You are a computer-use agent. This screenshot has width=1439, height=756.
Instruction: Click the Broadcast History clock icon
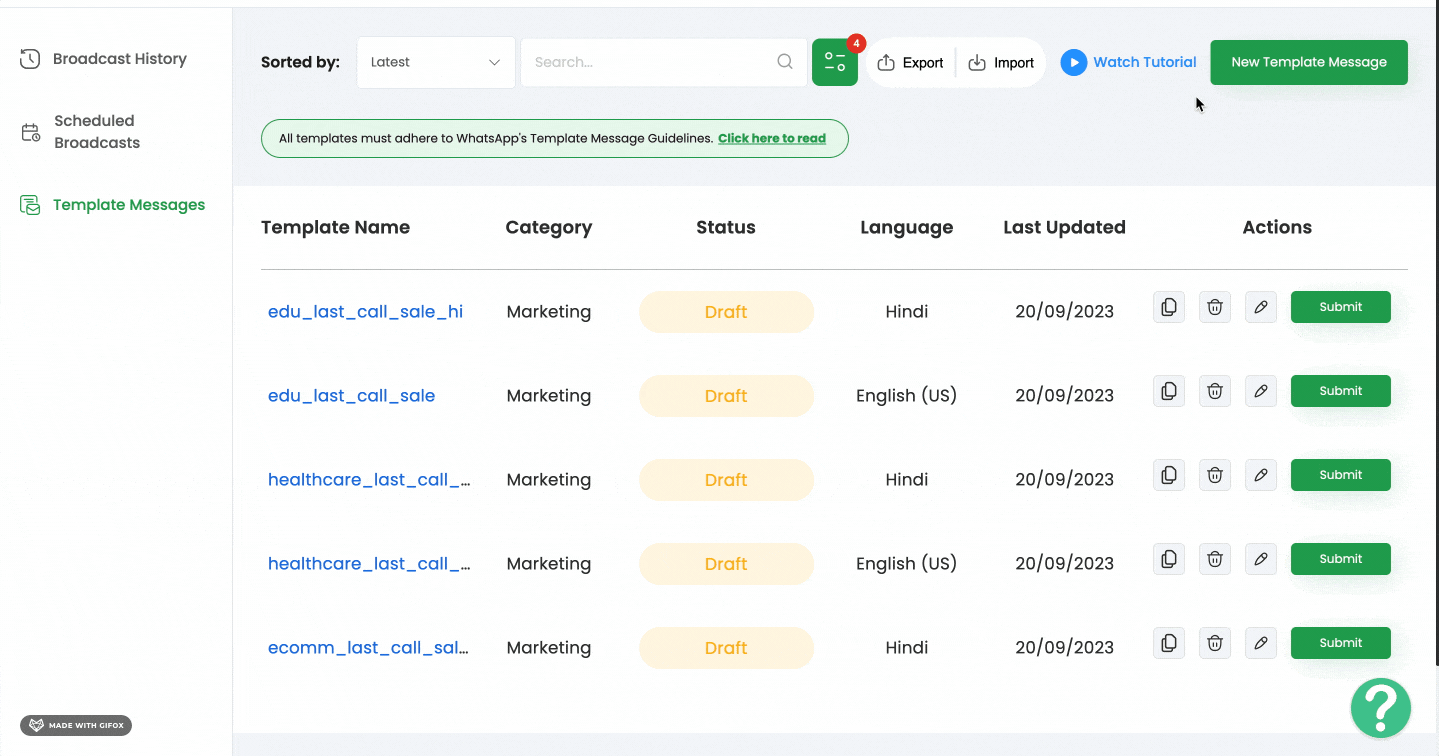coord(30,59)
